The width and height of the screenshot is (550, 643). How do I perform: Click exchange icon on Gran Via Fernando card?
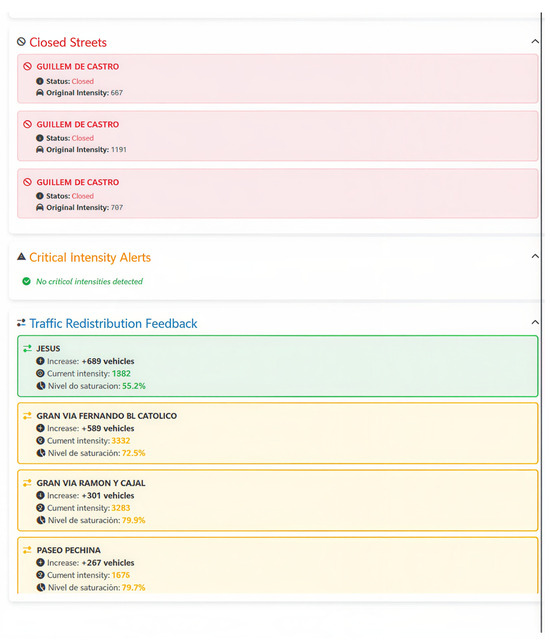tap(27, 416)
